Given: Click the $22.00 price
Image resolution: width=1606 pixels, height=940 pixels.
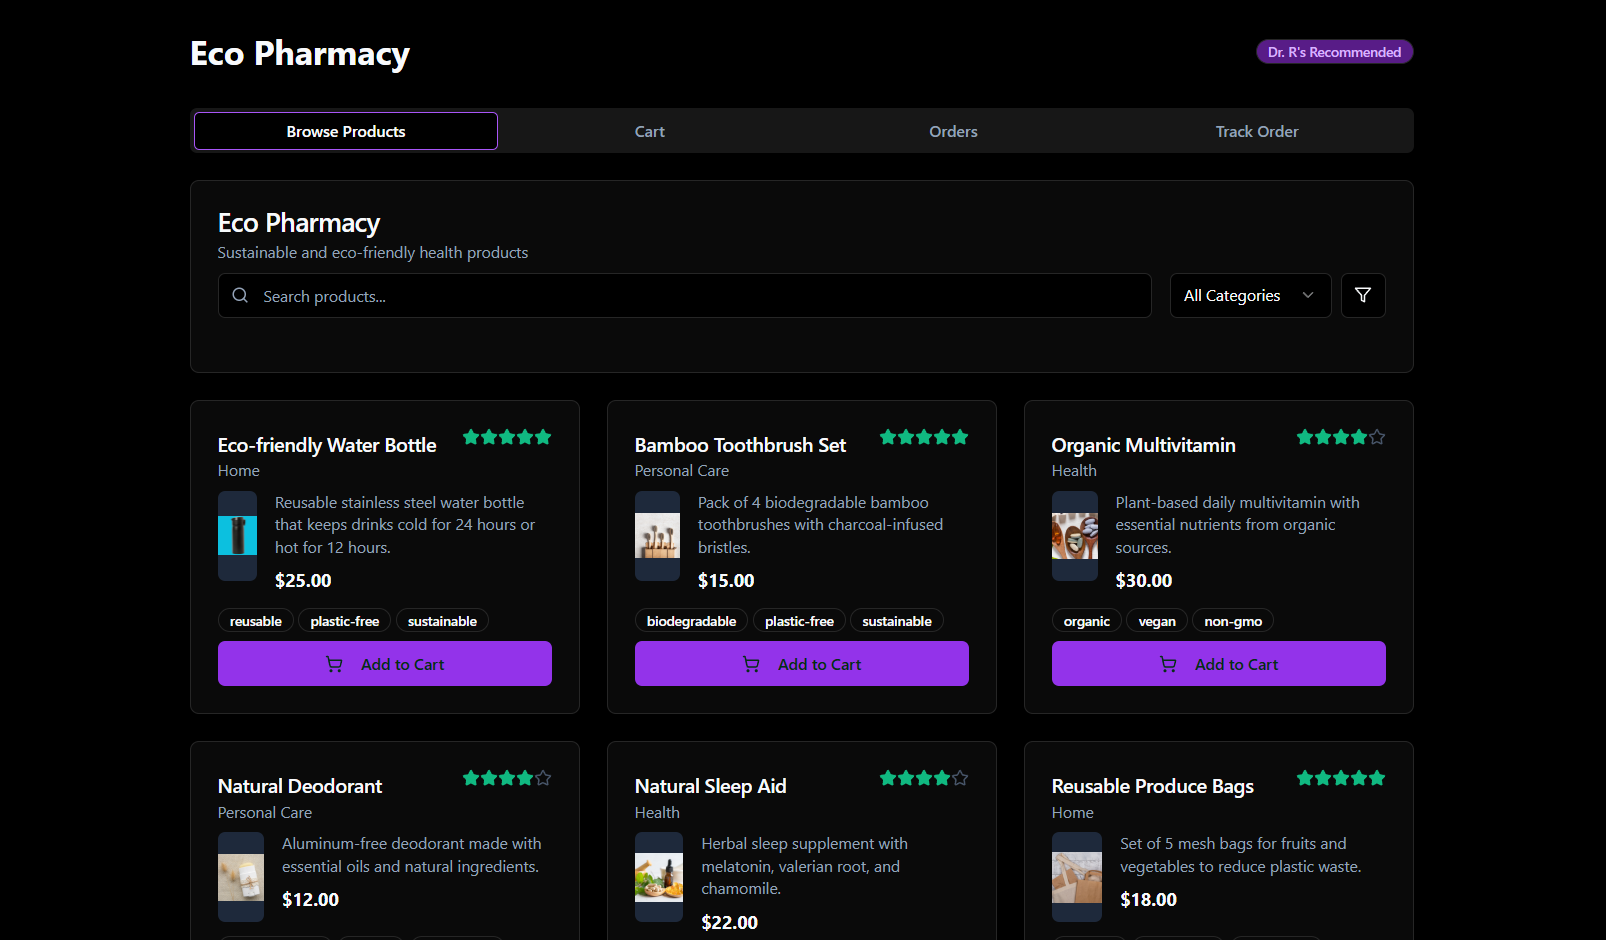Looking at the screenshot, I should coord(730,922).
